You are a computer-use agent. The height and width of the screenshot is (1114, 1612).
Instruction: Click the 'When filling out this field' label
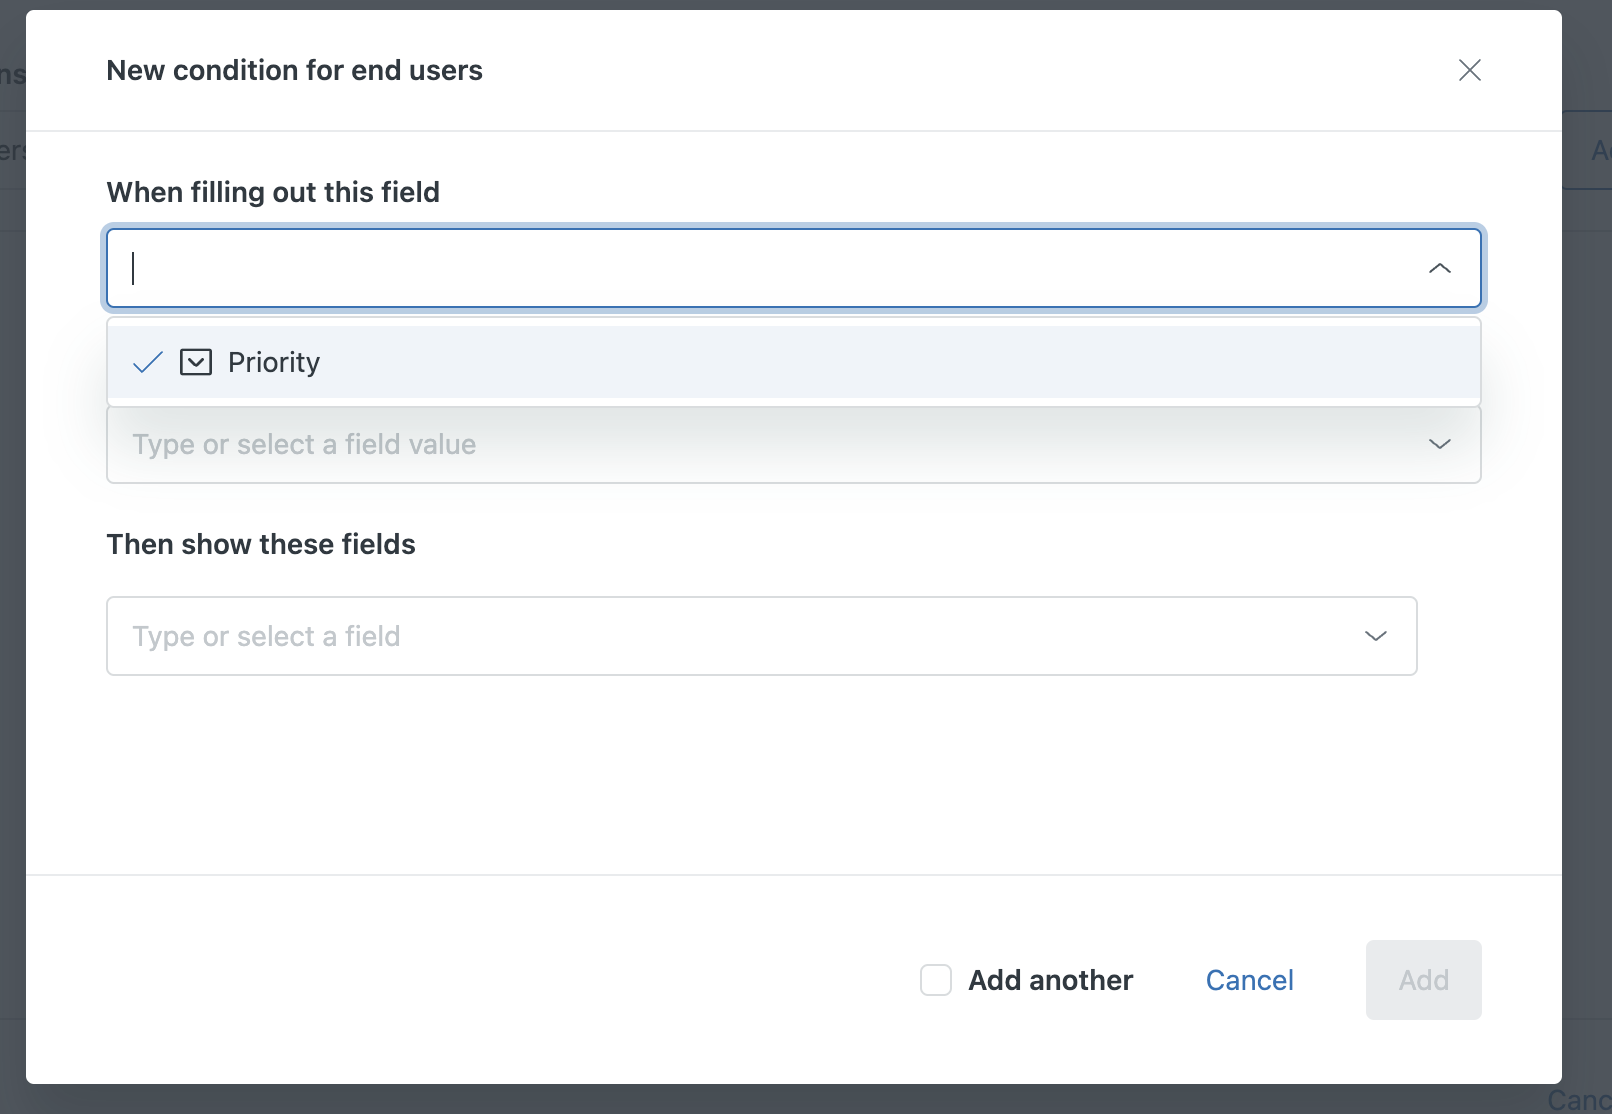pyautogui.click(x=273, y=192)
